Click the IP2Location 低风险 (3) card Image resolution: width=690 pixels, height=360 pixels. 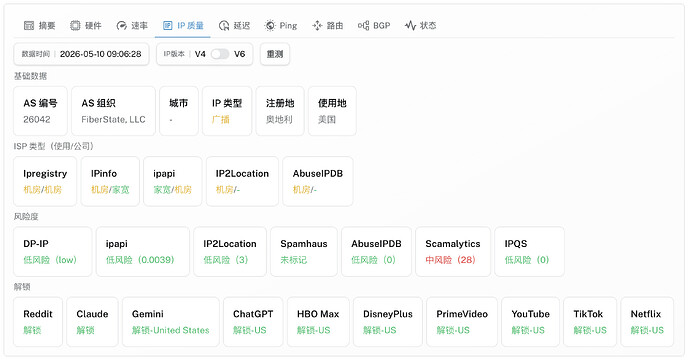click(230, 252)
